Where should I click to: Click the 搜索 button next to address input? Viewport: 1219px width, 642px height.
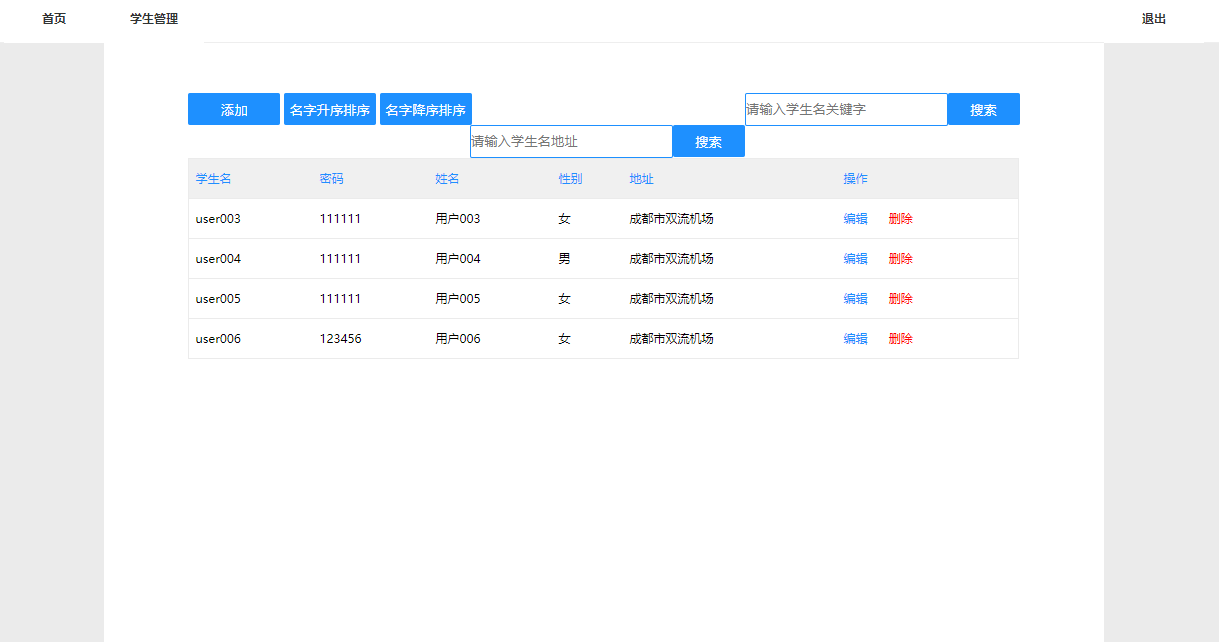[x=708, y=141]
